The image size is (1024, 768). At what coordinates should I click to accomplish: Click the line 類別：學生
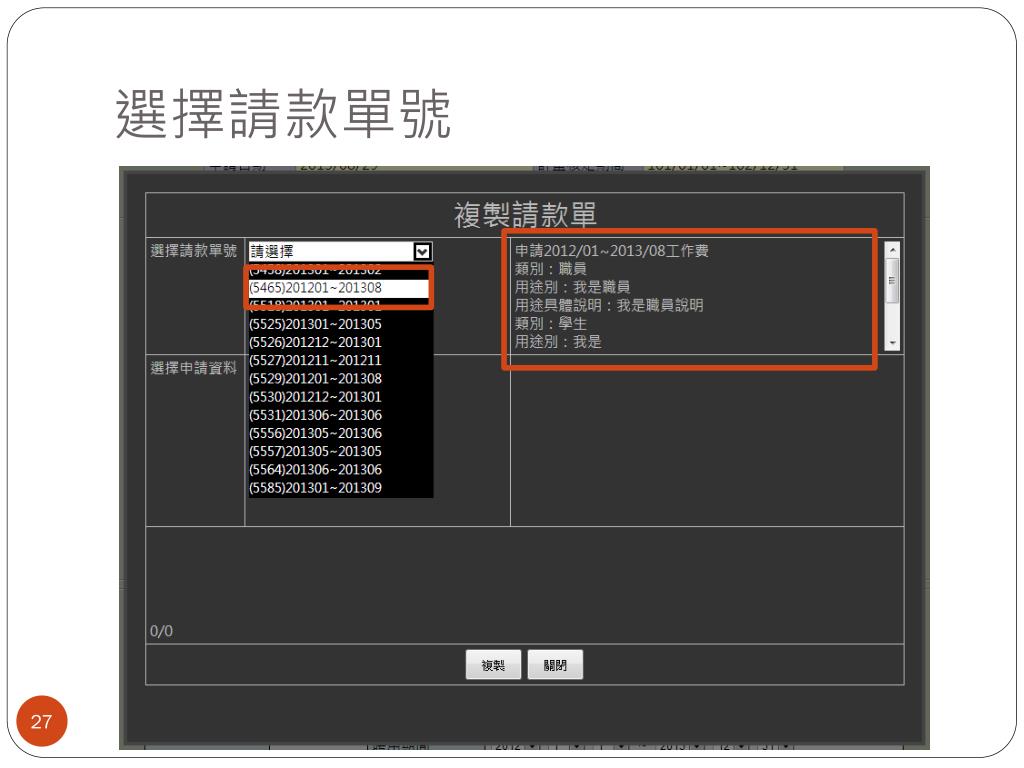551,324
